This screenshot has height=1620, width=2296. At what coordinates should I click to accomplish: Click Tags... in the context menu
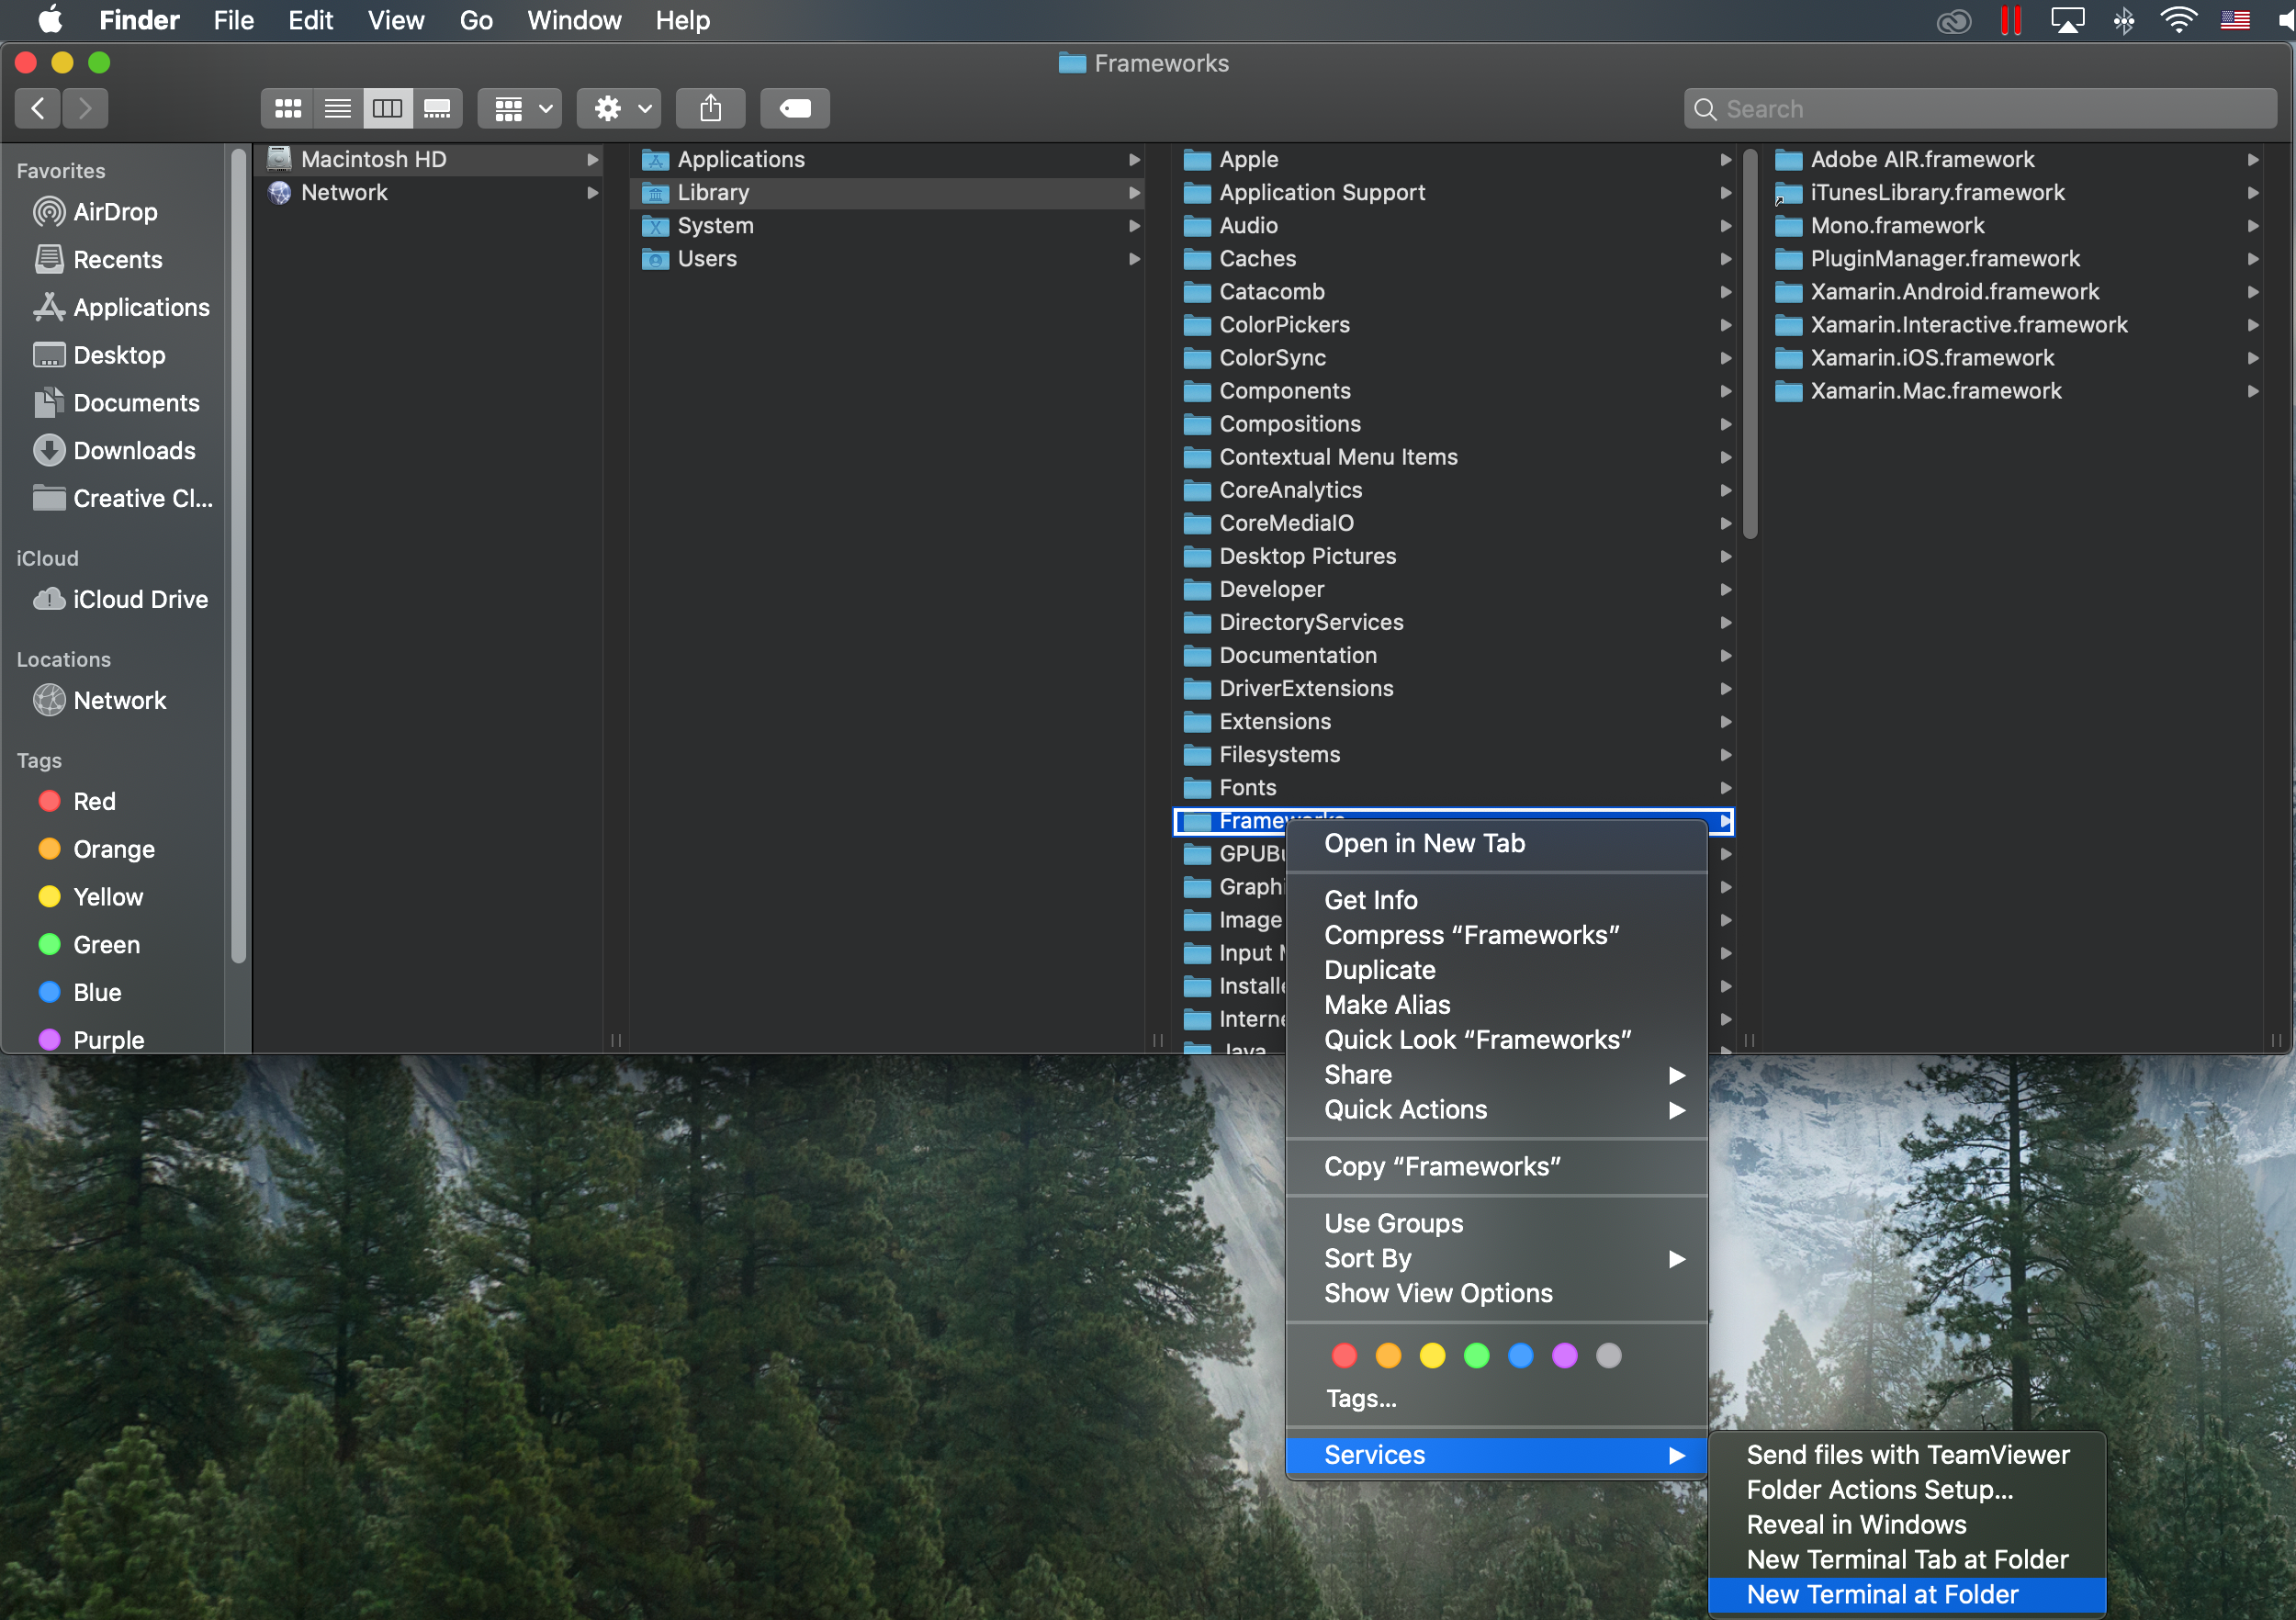tap(1360, 1398)
